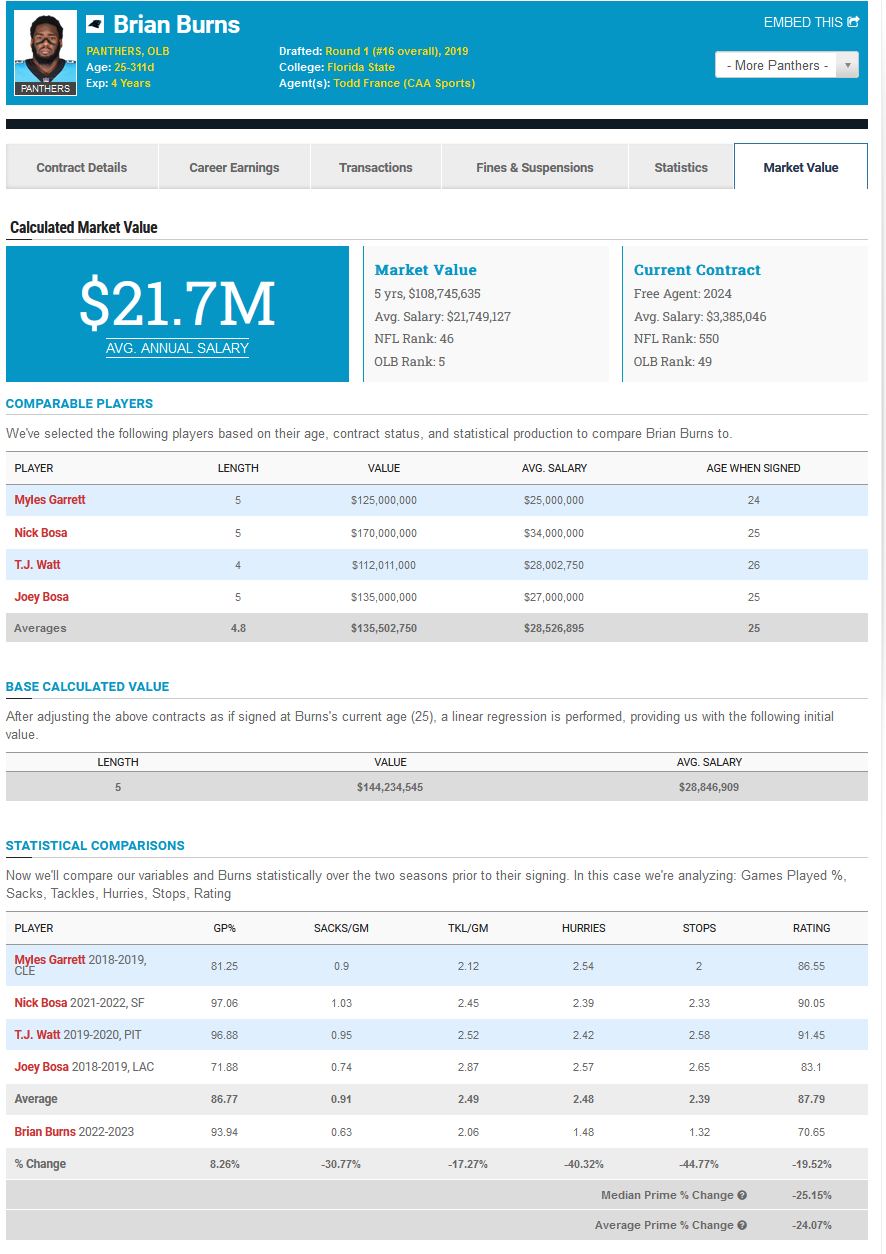Click agent Todd France (CAA Sports) link
The width and height of the screenshot is (886, 1254).
point(404,83)
